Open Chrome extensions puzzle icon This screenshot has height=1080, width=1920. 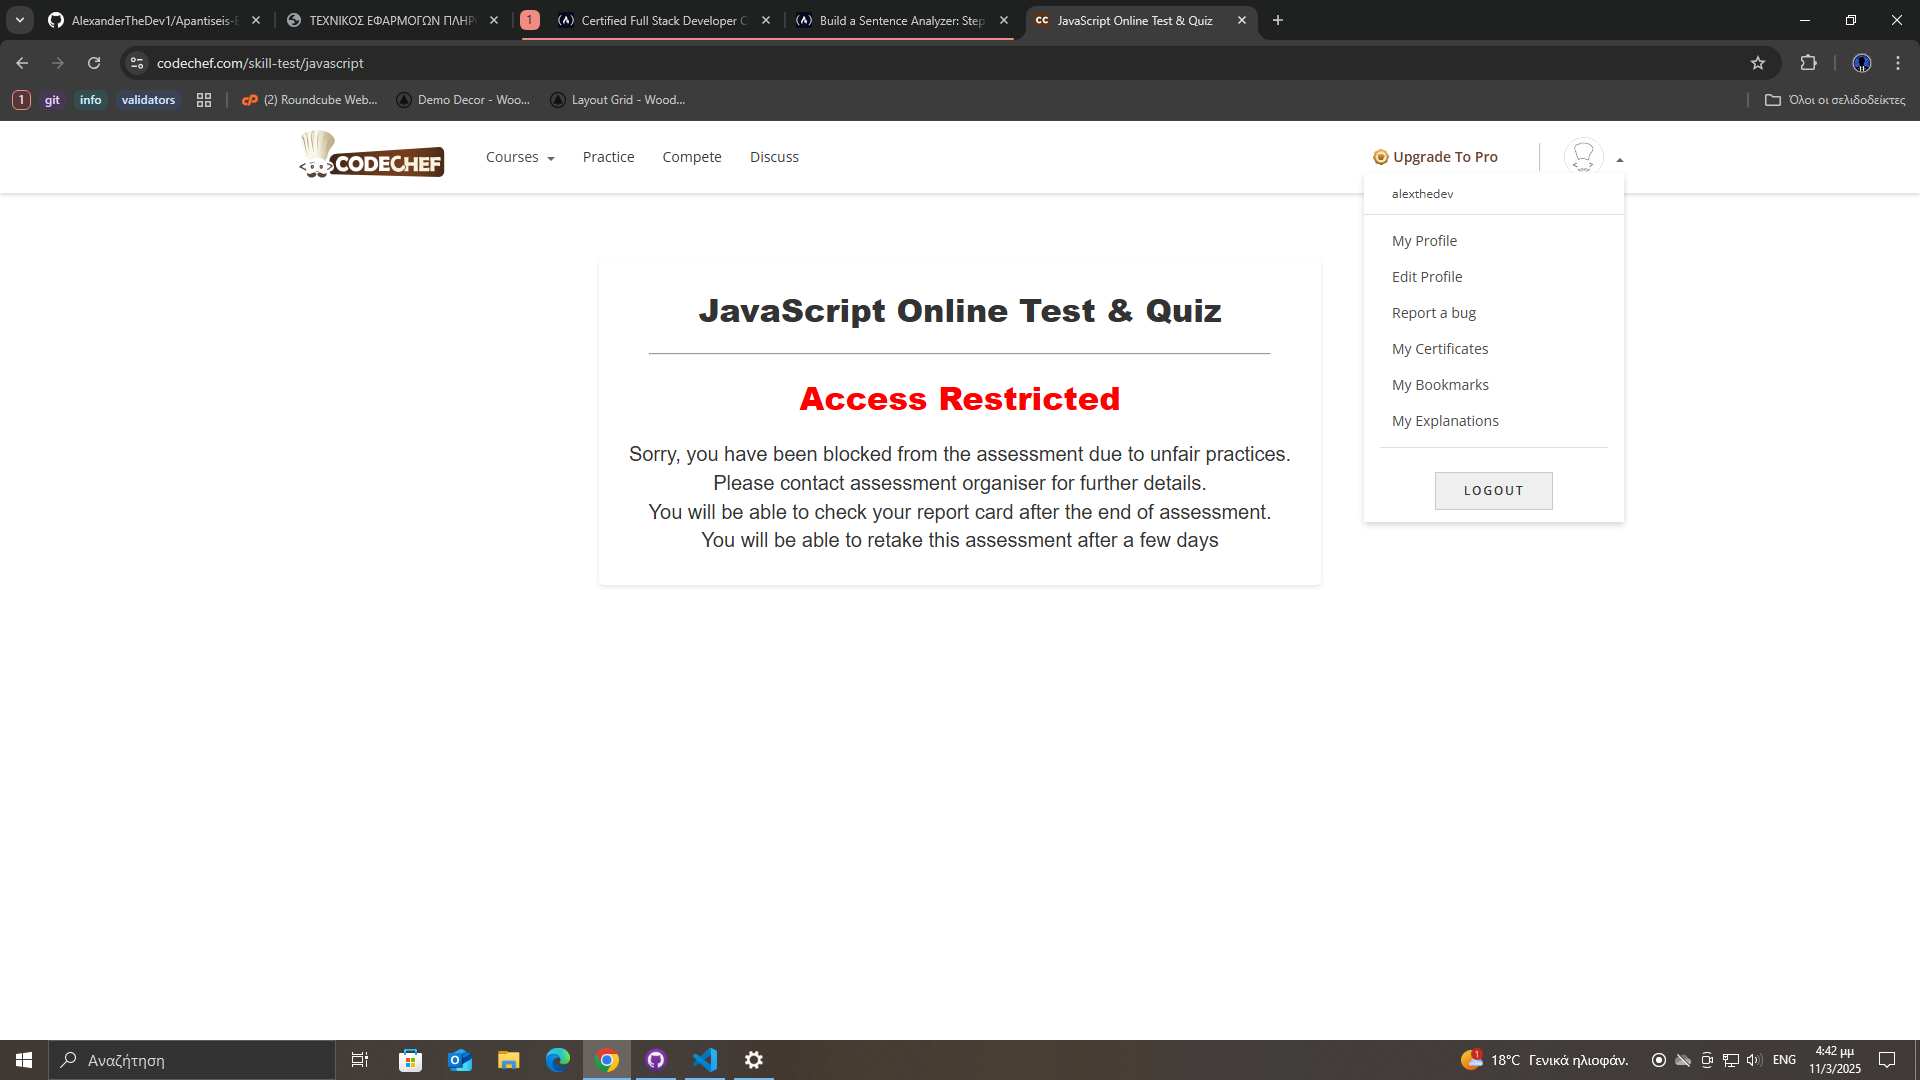[1808, 63]
